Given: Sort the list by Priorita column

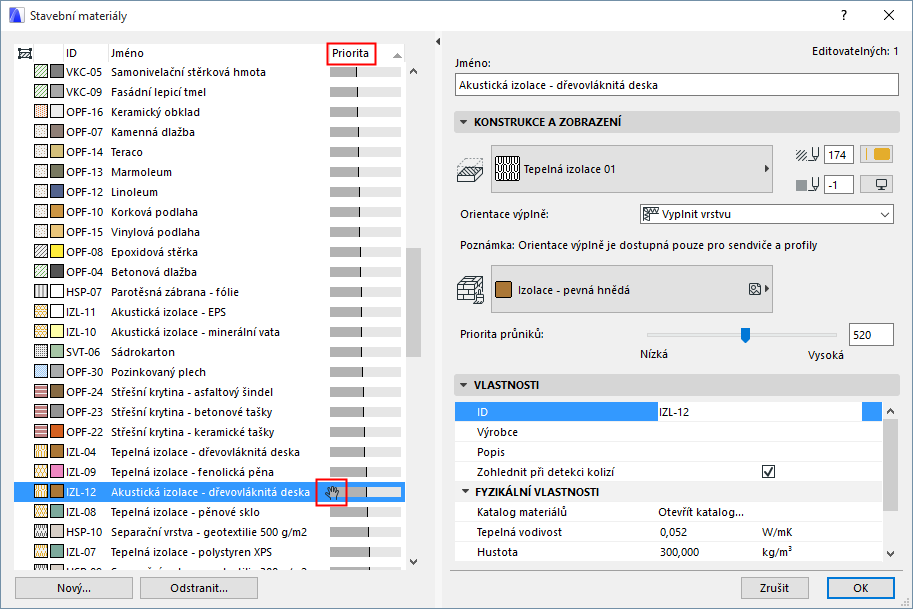Looking at the screenshot, I should (x=351, y=53).
